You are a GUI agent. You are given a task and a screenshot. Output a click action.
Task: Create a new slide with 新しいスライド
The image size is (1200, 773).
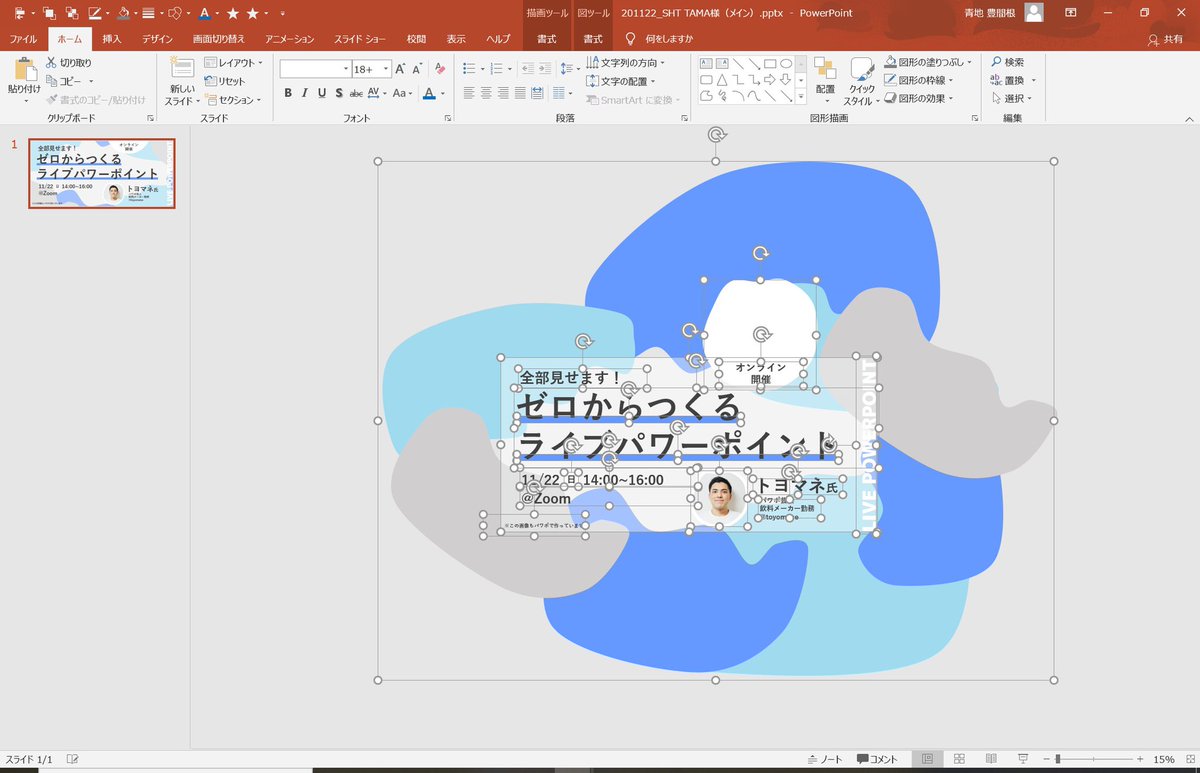(x=182, y=81)
